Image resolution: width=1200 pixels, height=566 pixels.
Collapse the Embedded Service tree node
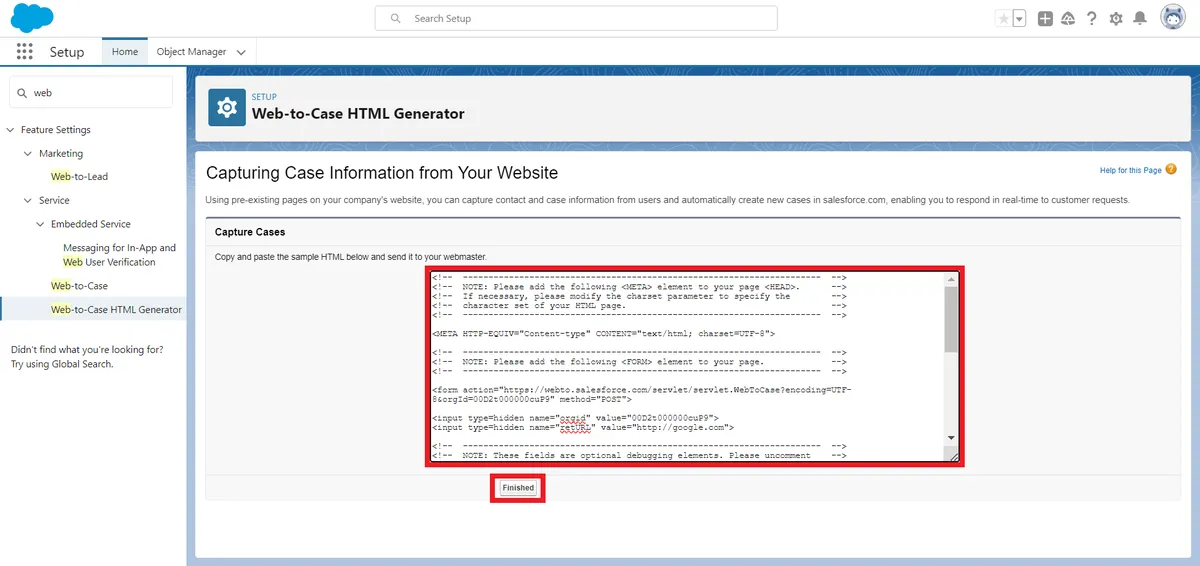pos(41,224)
